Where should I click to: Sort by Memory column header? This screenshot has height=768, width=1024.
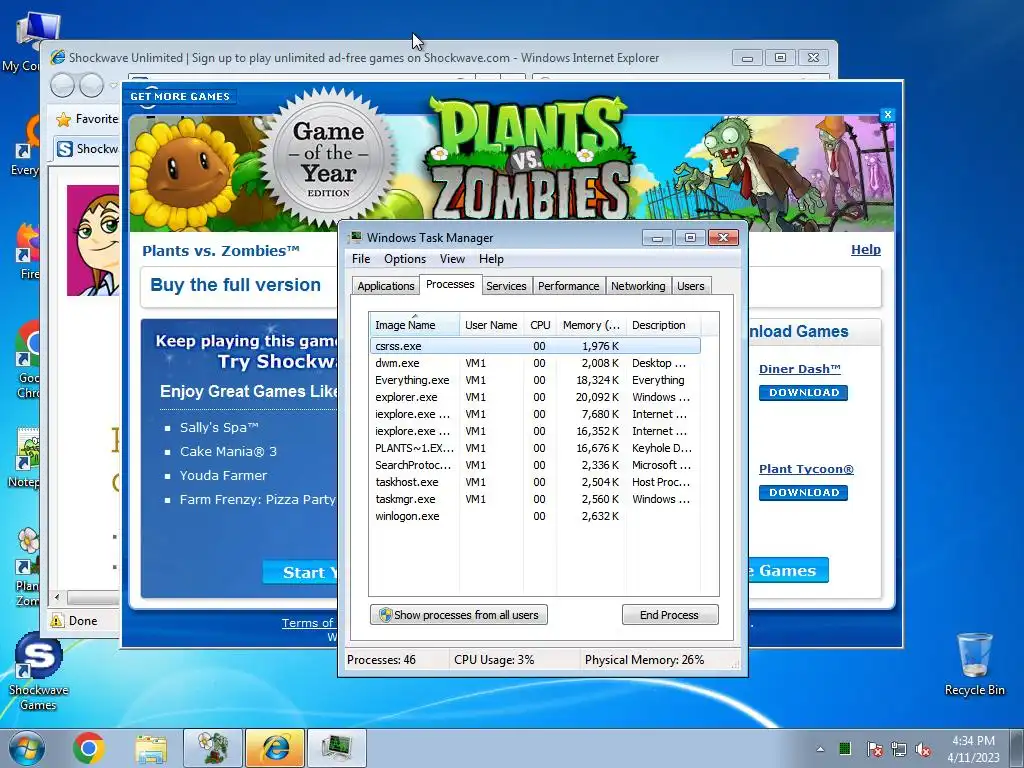[591, 325]
